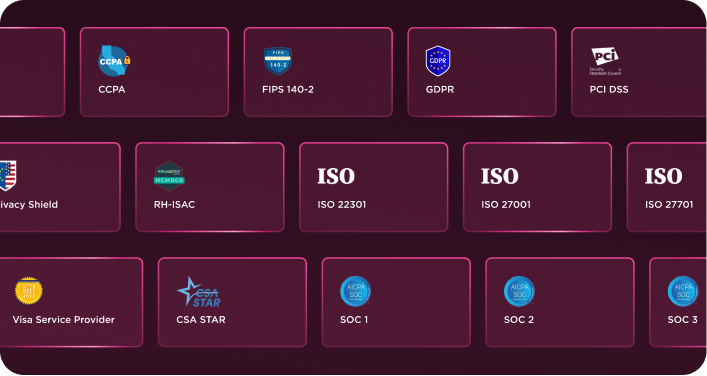Select the FIPS 140-2 text label
Screen dimensions: 707x376
coord(288,90)
